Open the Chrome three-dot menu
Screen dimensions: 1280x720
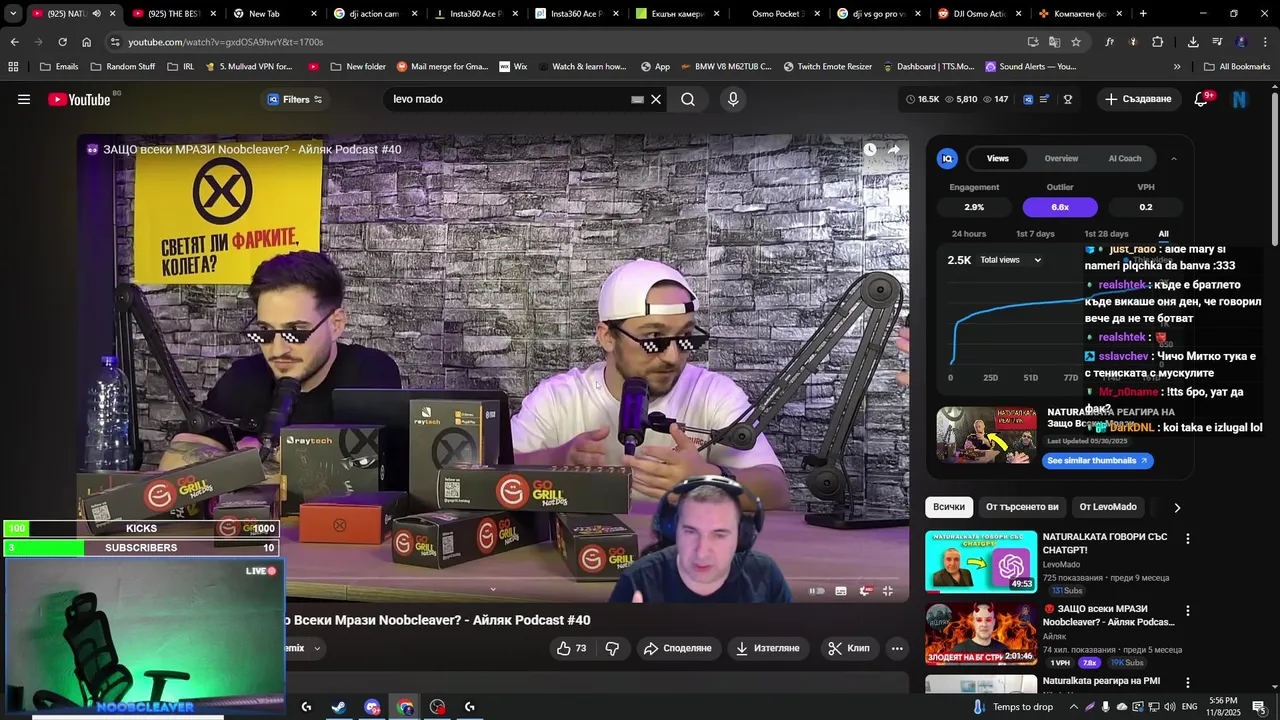[1264, 42]
